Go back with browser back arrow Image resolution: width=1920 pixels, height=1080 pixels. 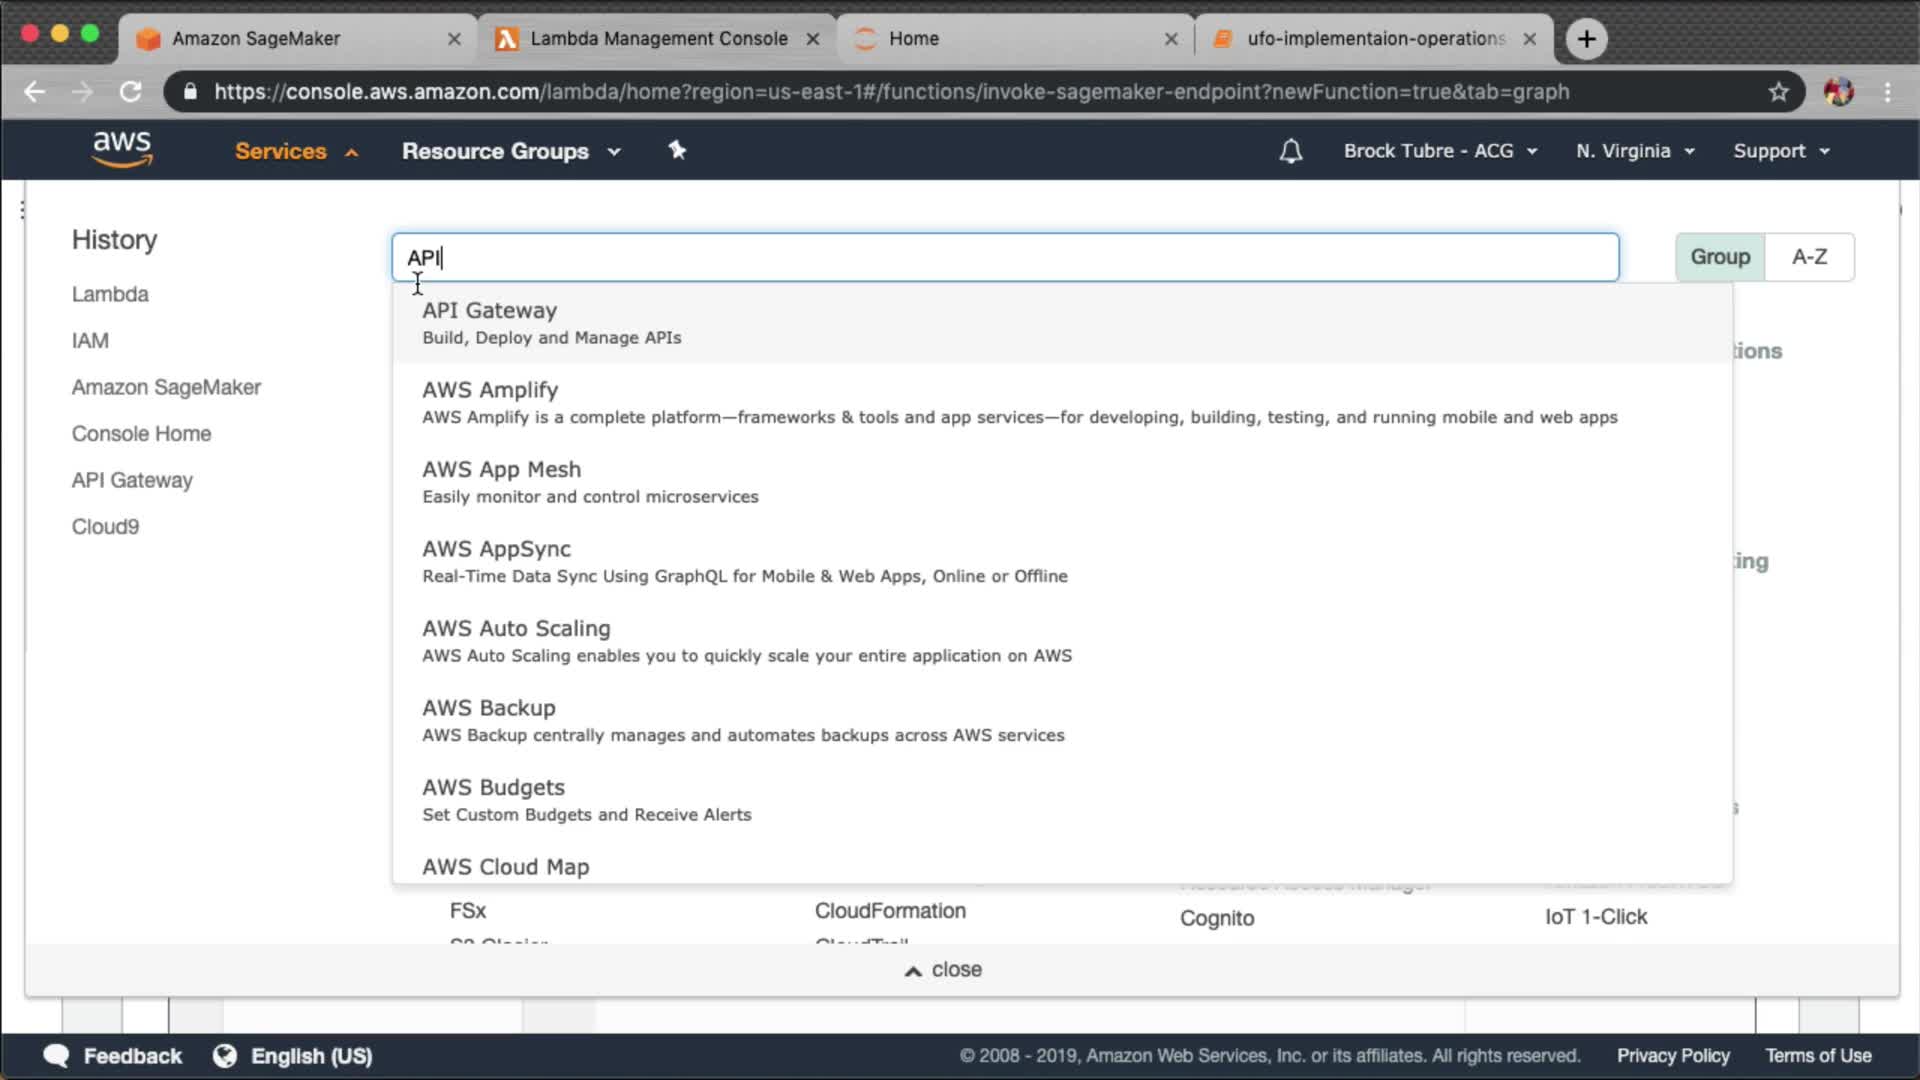click(35, 92)
